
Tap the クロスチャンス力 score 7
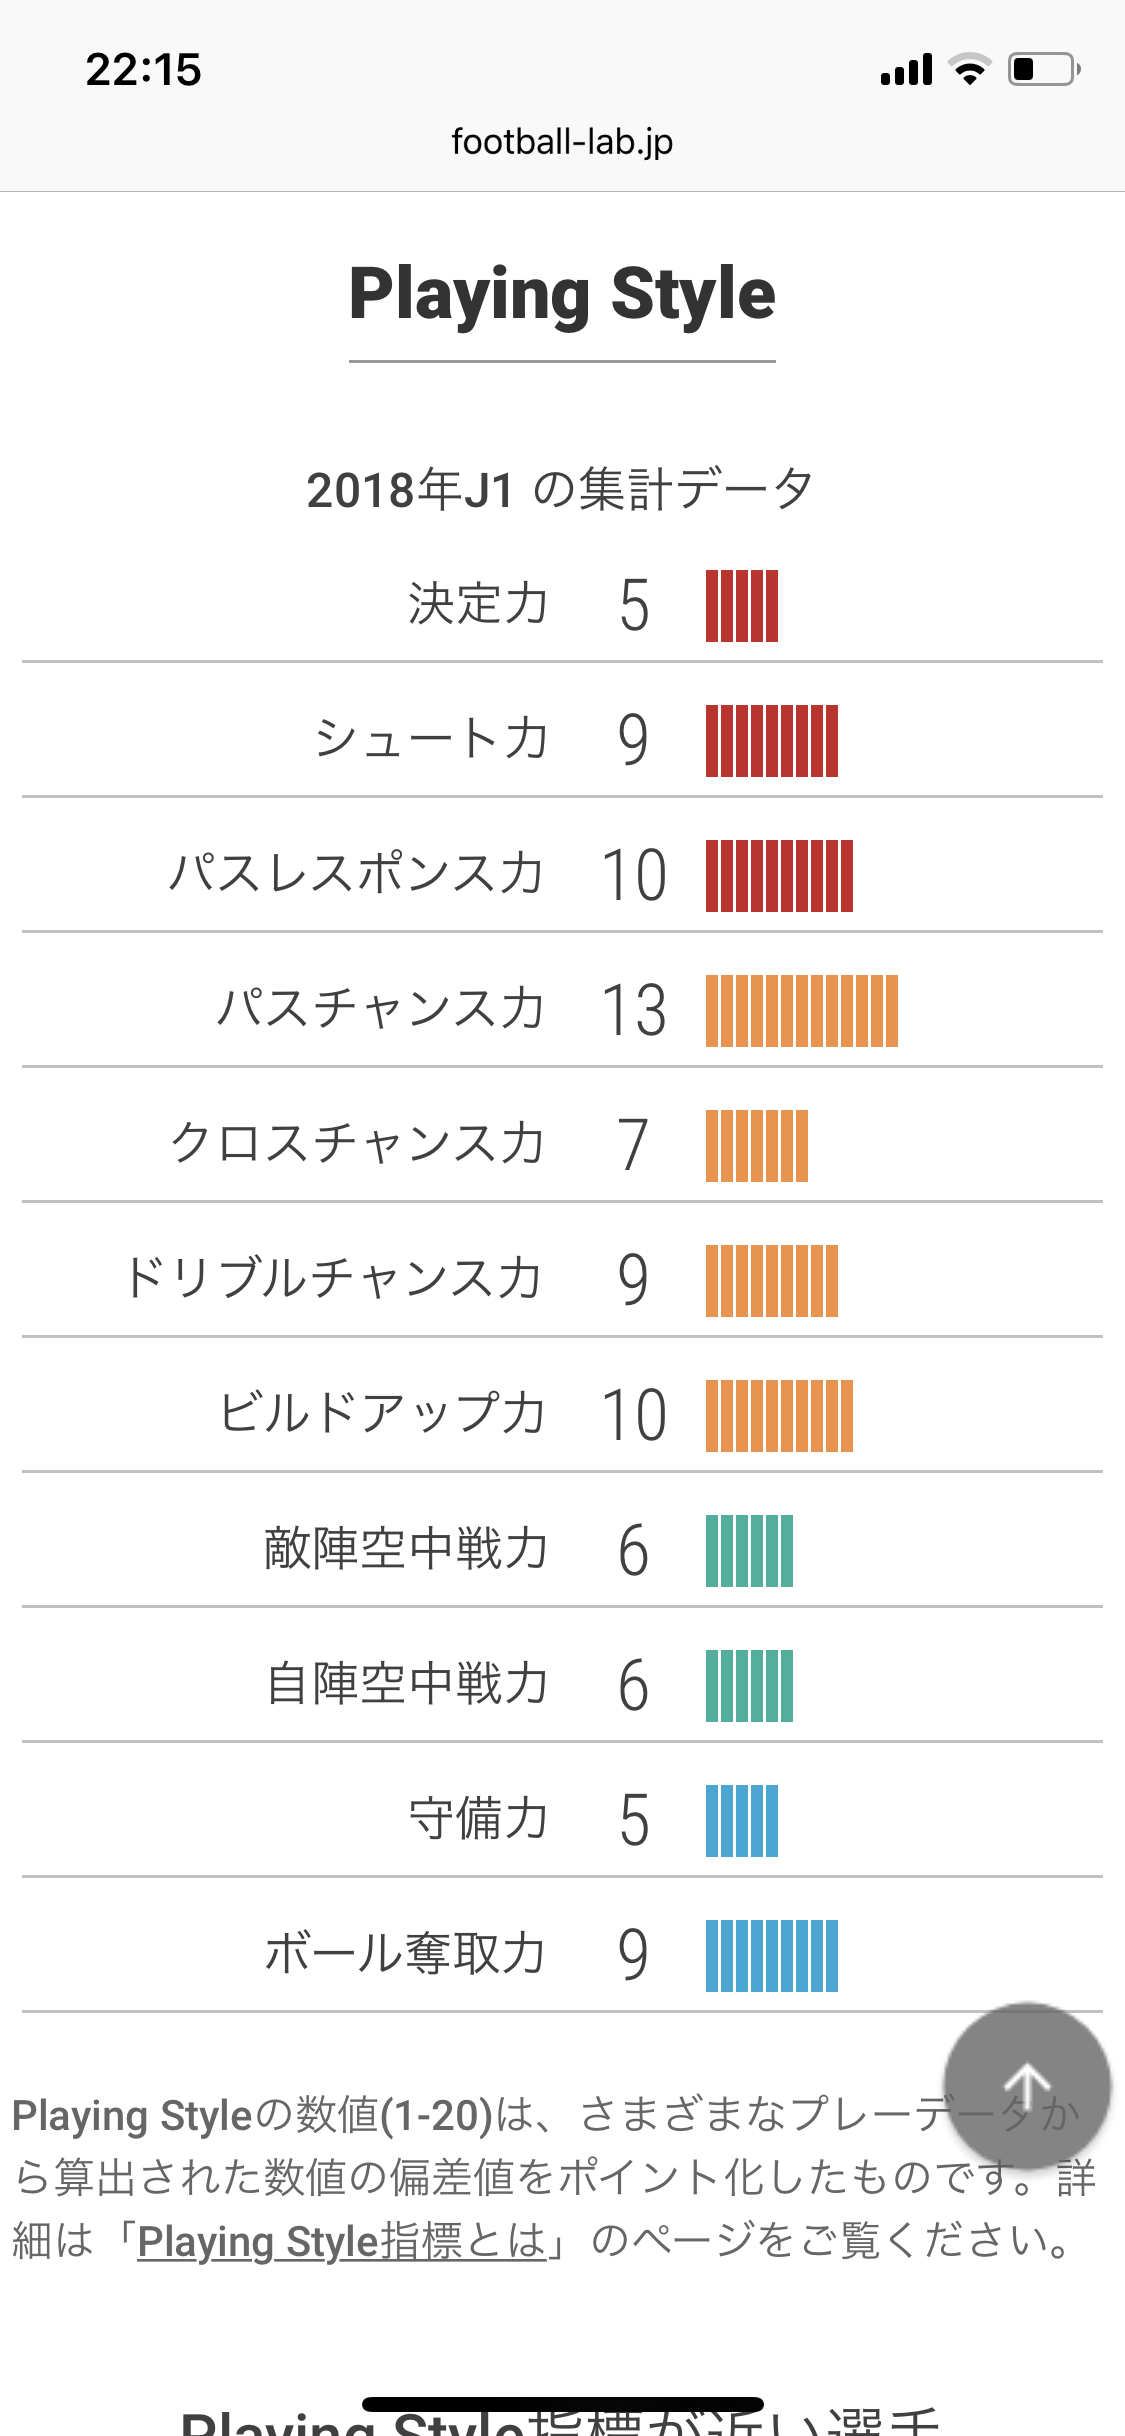[x=633, y=1145]
